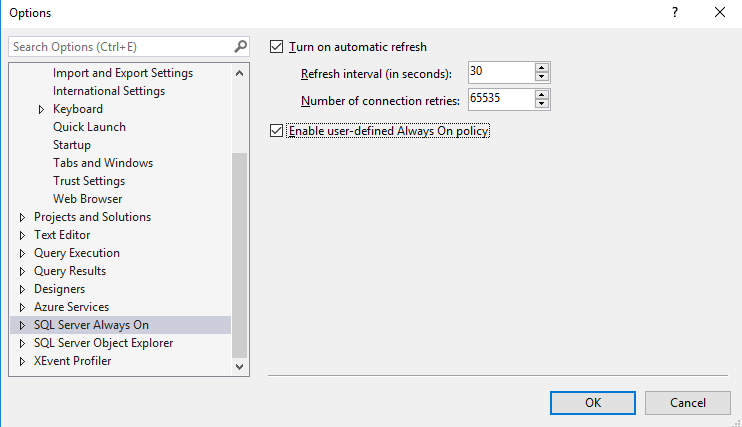Open Trust Settings page
Screen dimensions: 742x427
(x=89, y=181)
